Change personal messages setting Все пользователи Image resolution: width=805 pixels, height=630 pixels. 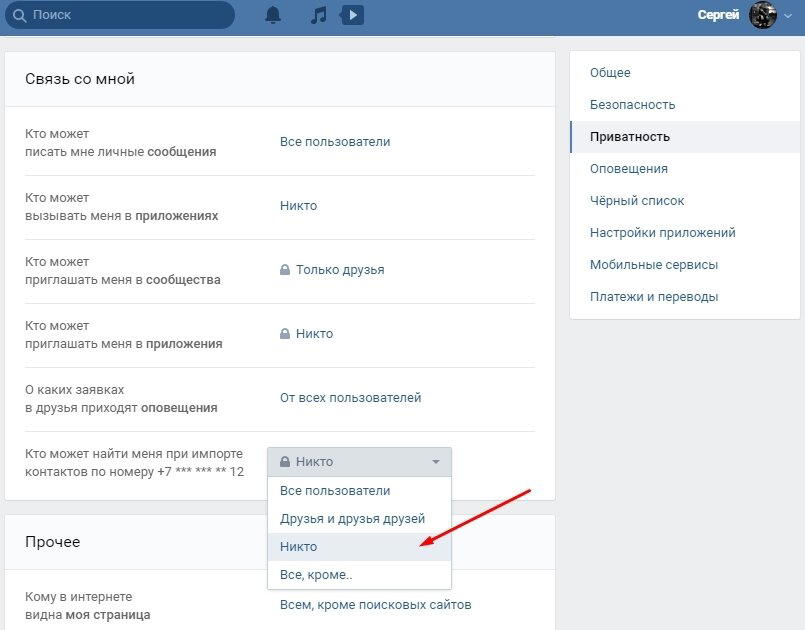(x=335, y=142)
